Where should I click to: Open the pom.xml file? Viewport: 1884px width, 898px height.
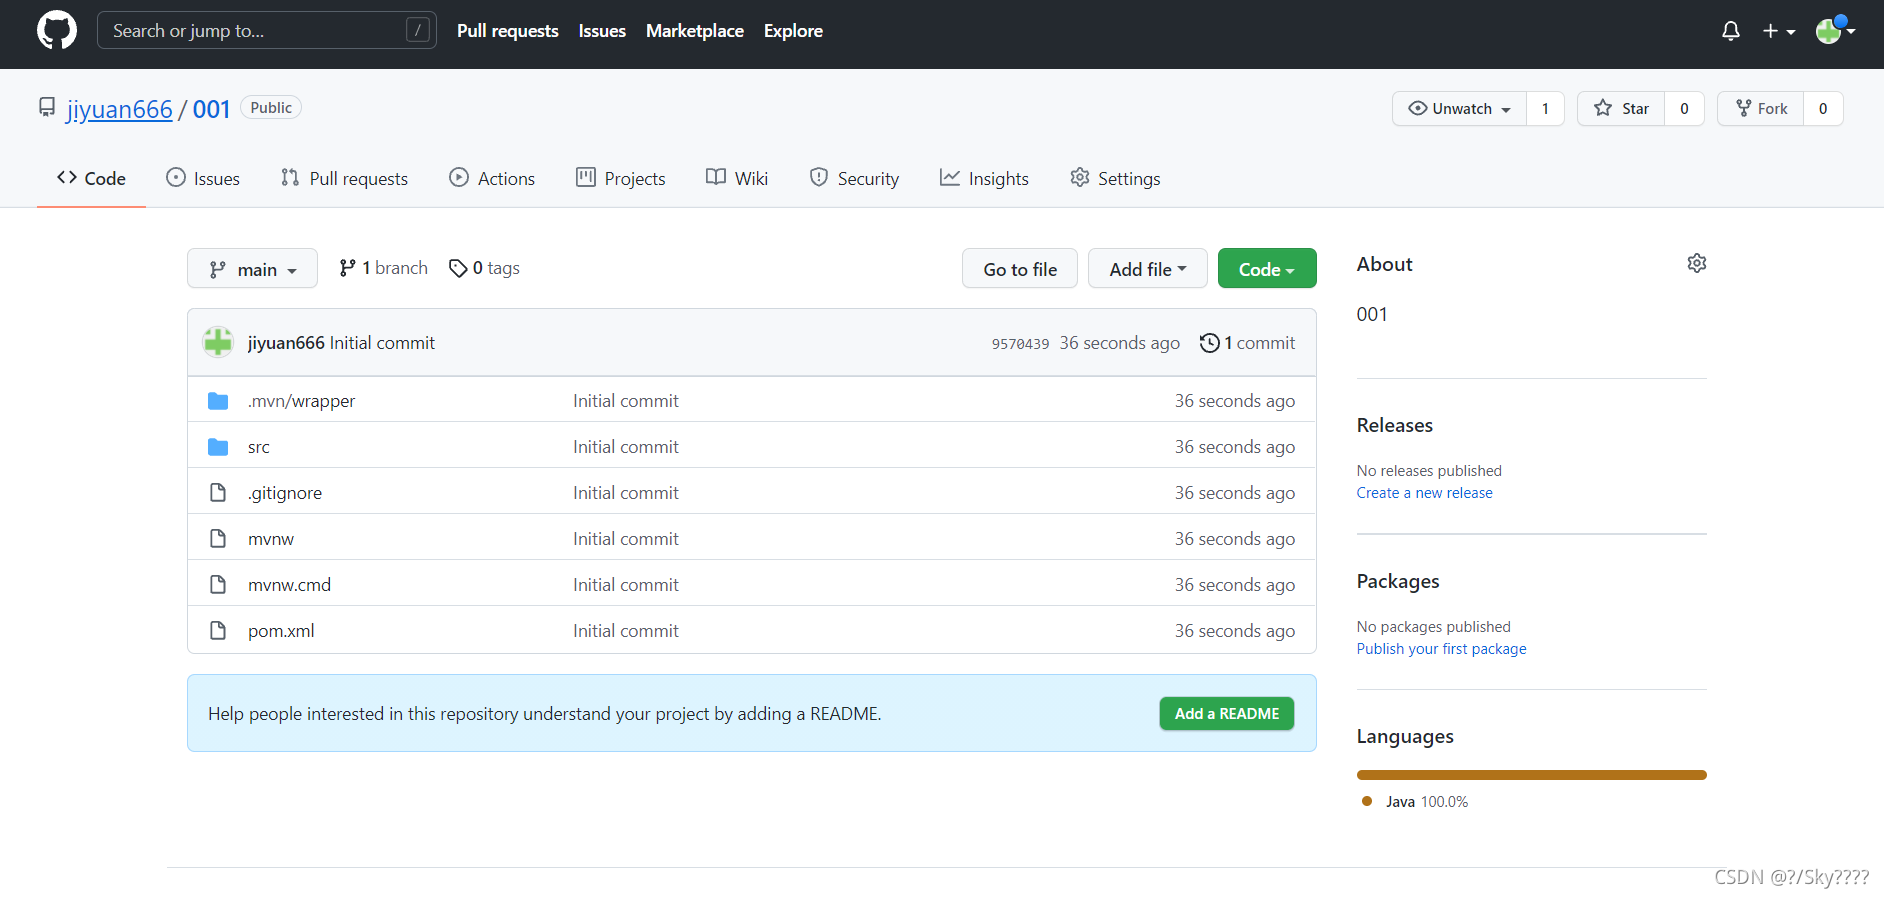coord(281,631)
